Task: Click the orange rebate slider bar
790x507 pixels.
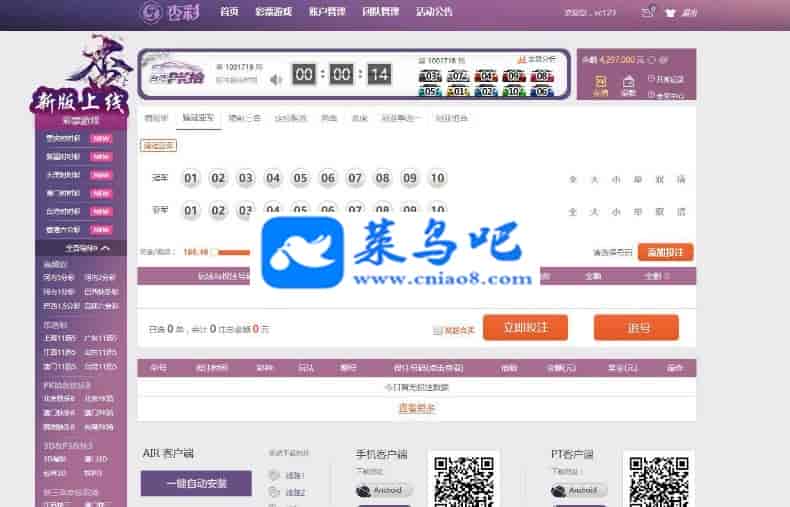Action: (x=234, y=252)
